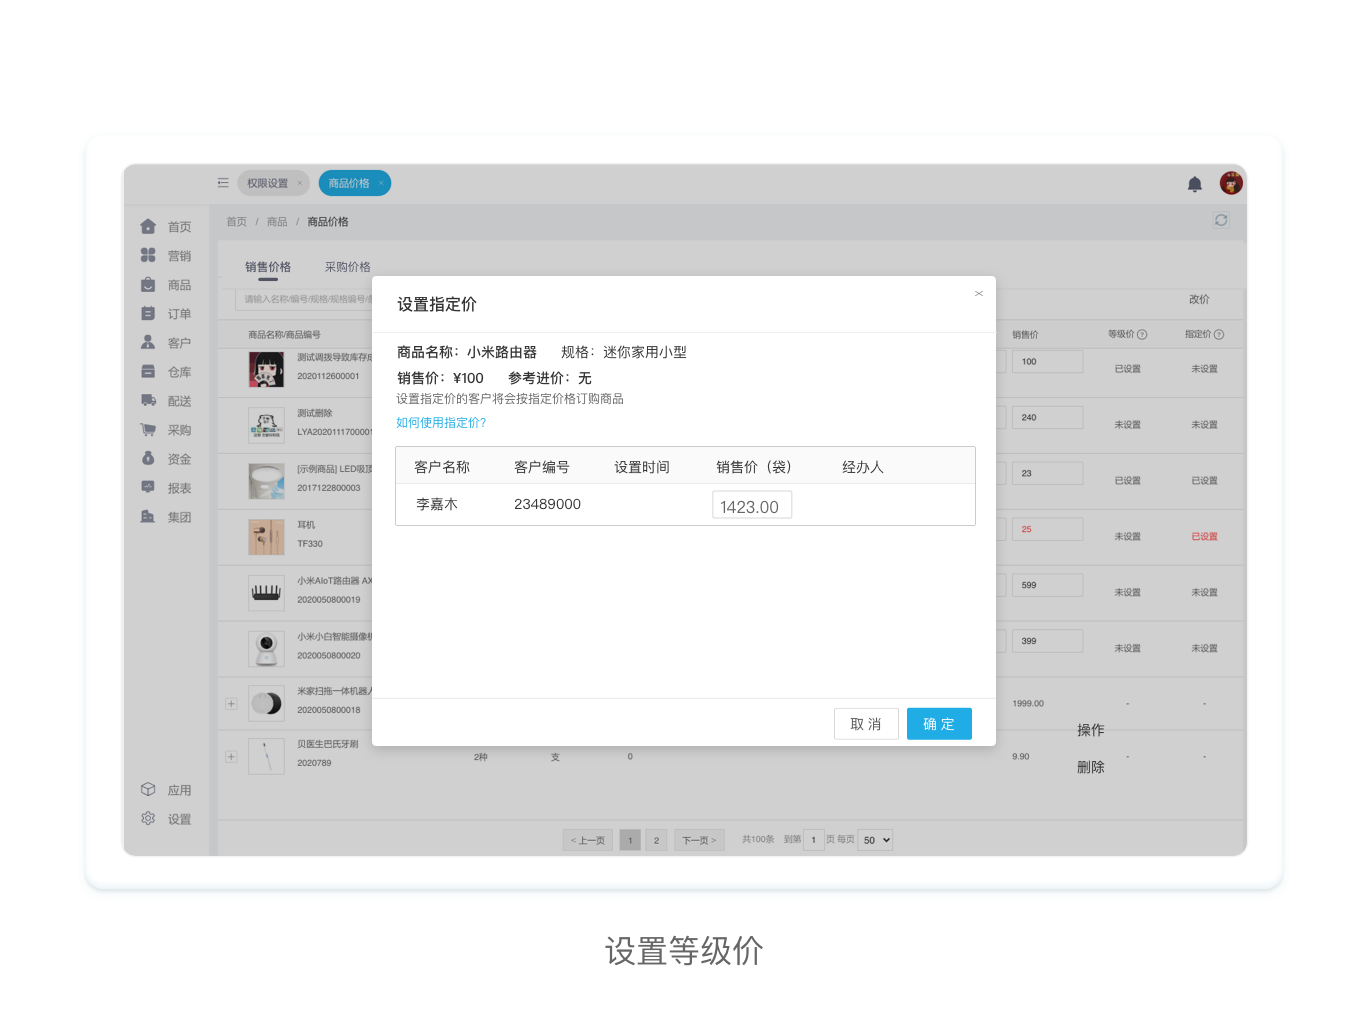Open 报表 reports in sidebar
The width and height of the screenshot is (1368, 1022).
[166, 488]
